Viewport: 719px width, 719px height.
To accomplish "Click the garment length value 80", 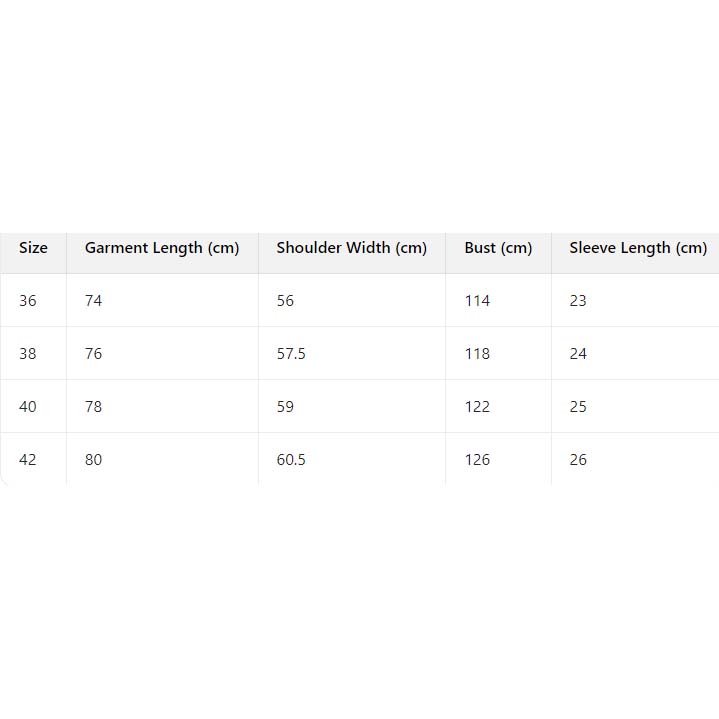I will click(x=93, y=460).
